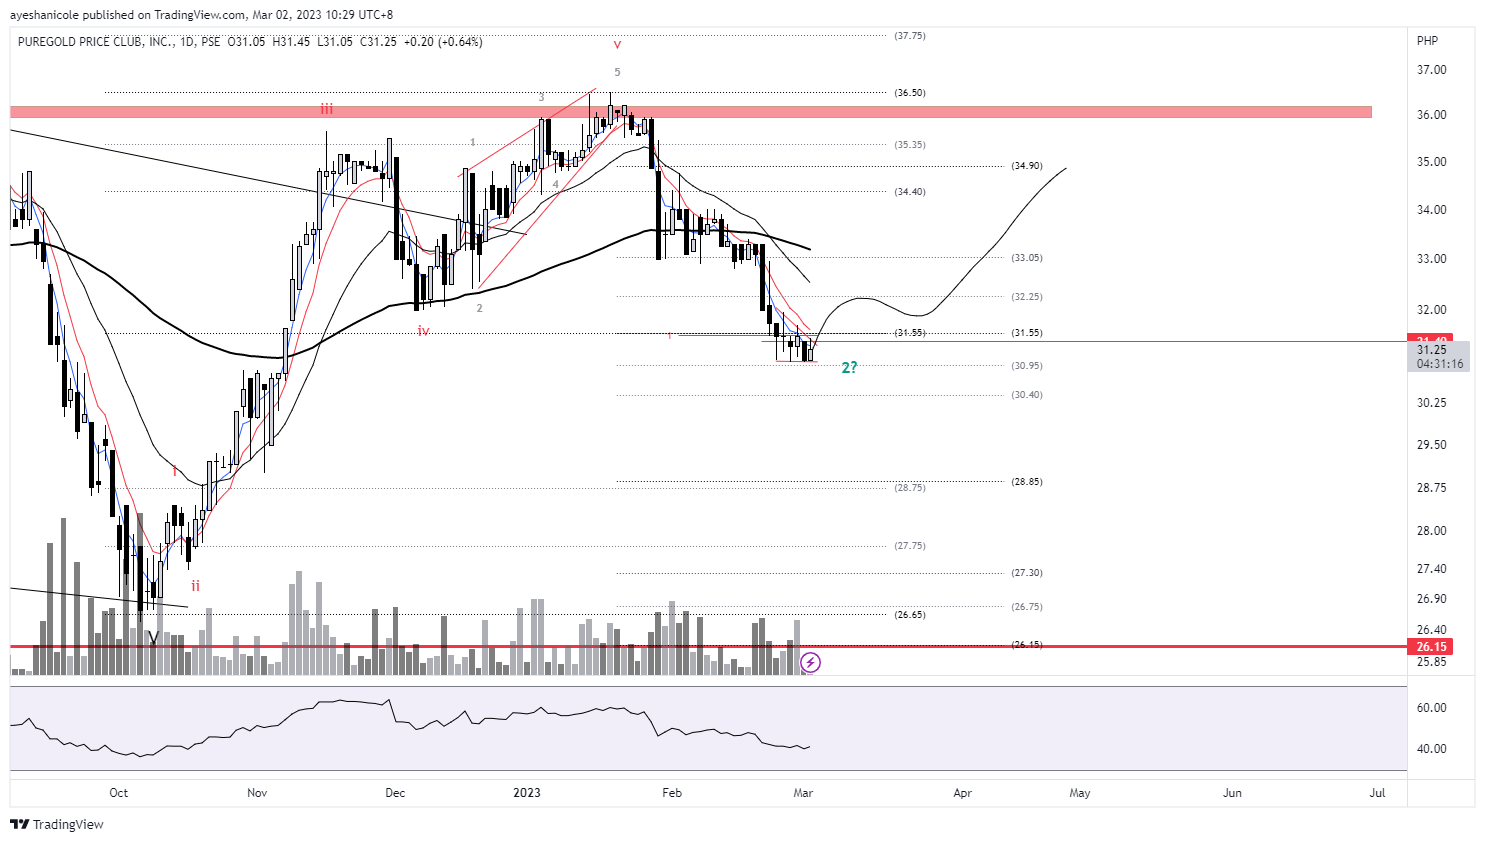This screenshot has width=1485, height=842.
Task: Click the PHP currency label on price axis
Action: (x=1427, y=41)
